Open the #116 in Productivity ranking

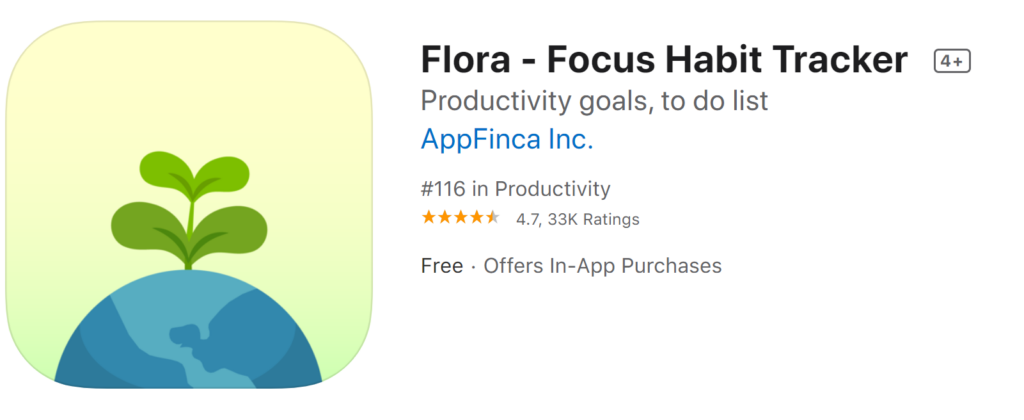pyautogui.click(x=516, y=189)
